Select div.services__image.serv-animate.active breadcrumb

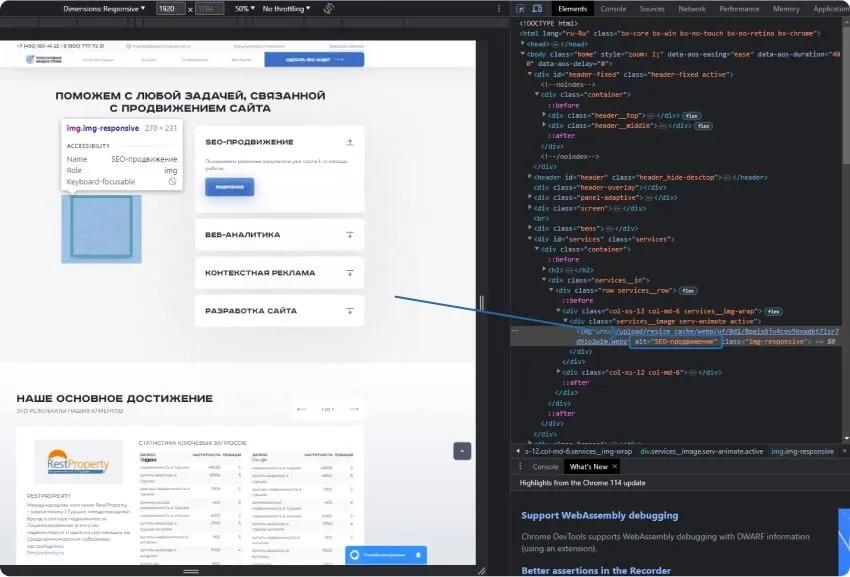coord(701,451)
